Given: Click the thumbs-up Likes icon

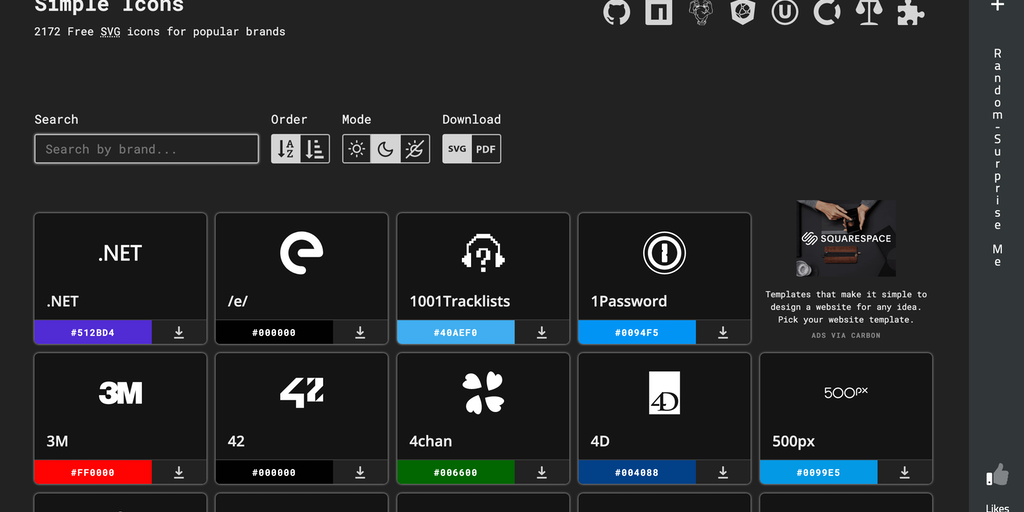Looking at the screenshot, I should pyautogui.click(x=996, y=475).
